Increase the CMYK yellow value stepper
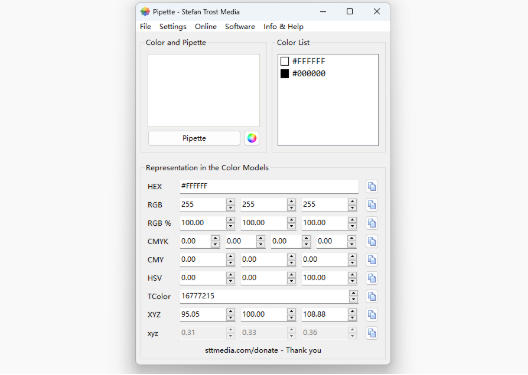The width and height of the screenshot is (528, 375). click(306, 238)
